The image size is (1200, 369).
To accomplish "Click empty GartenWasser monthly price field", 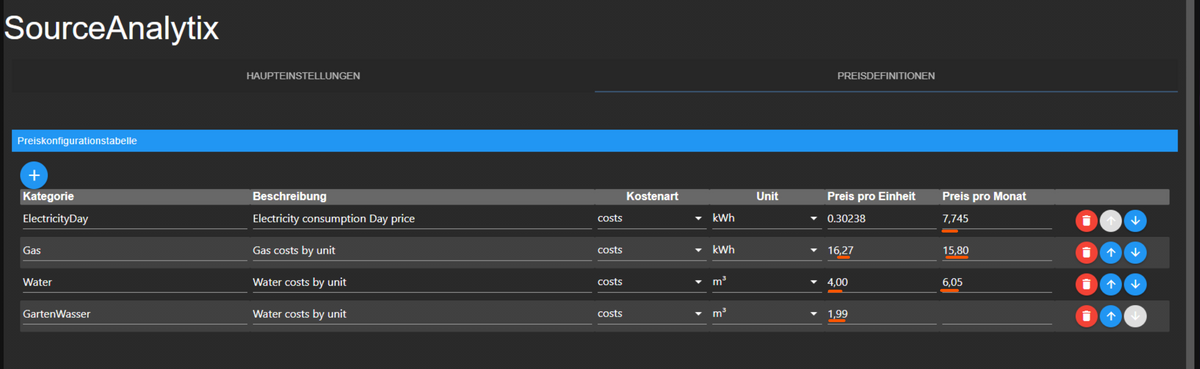I will pos(996,314).
